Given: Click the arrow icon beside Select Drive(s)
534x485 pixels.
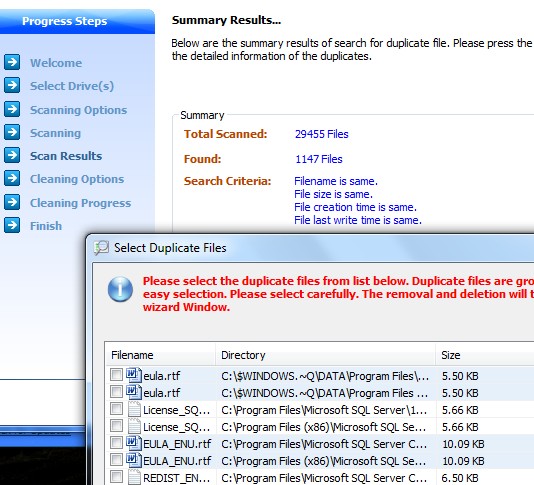Looking at the screenshot, I should (12, 85).
